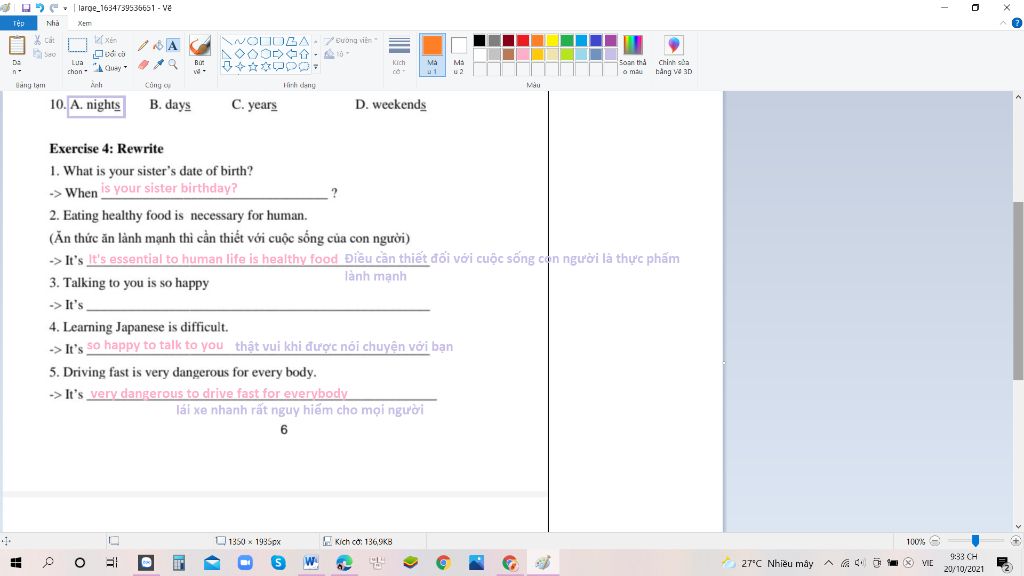Open the Help question mark icon
This screenshot has width=1024, height=576.
coord(1016,24)
